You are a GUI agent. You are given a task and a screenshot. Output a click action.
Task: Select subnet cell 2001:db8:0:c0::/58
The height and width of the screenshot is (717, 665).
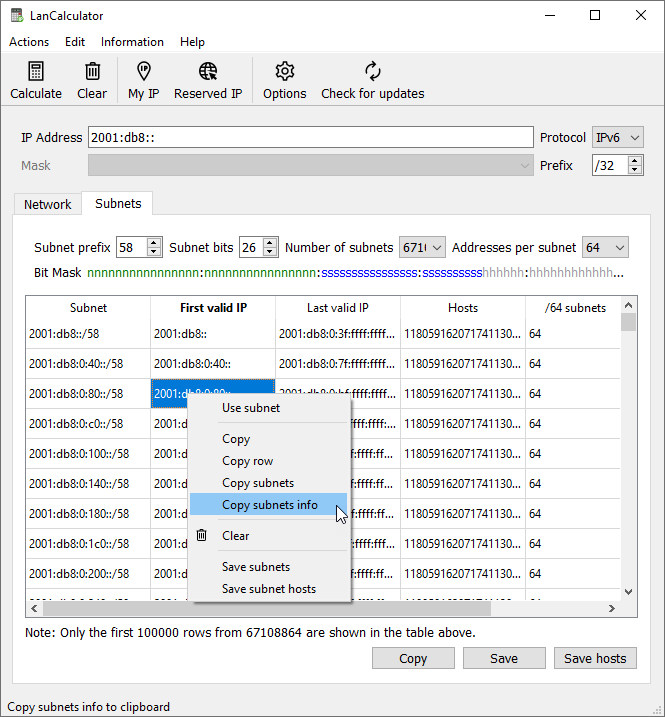pyautogui.click(x=88, y=423)
